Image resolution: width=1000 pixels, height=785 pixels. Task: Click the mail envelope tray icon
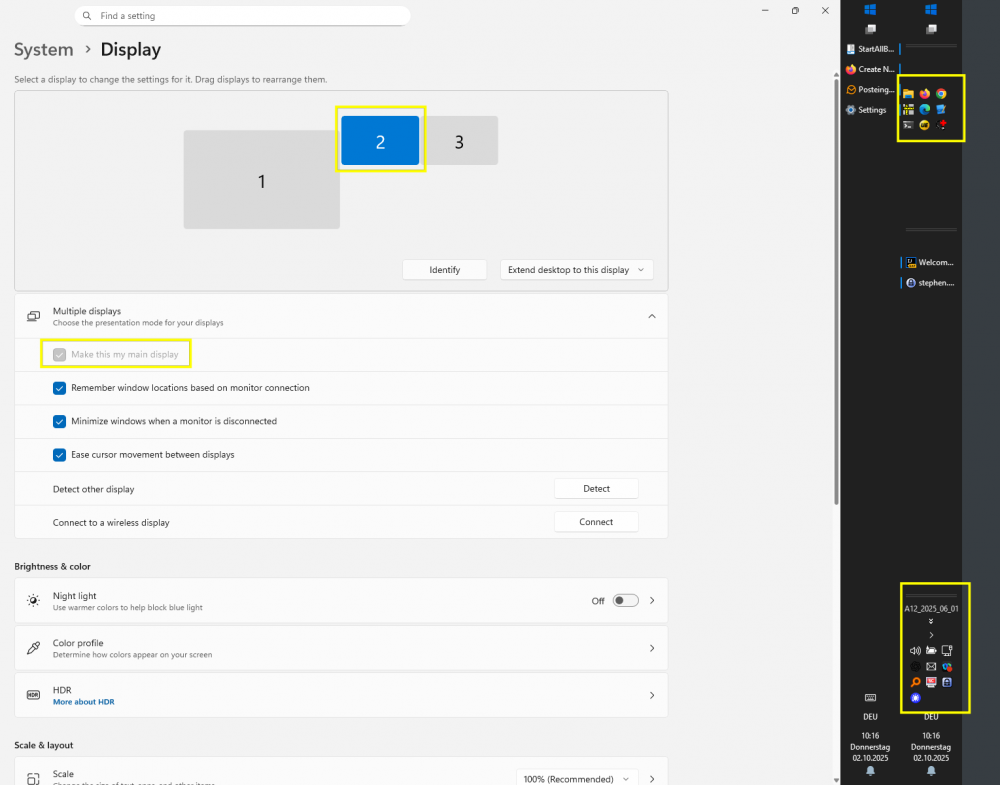[931, 666]
